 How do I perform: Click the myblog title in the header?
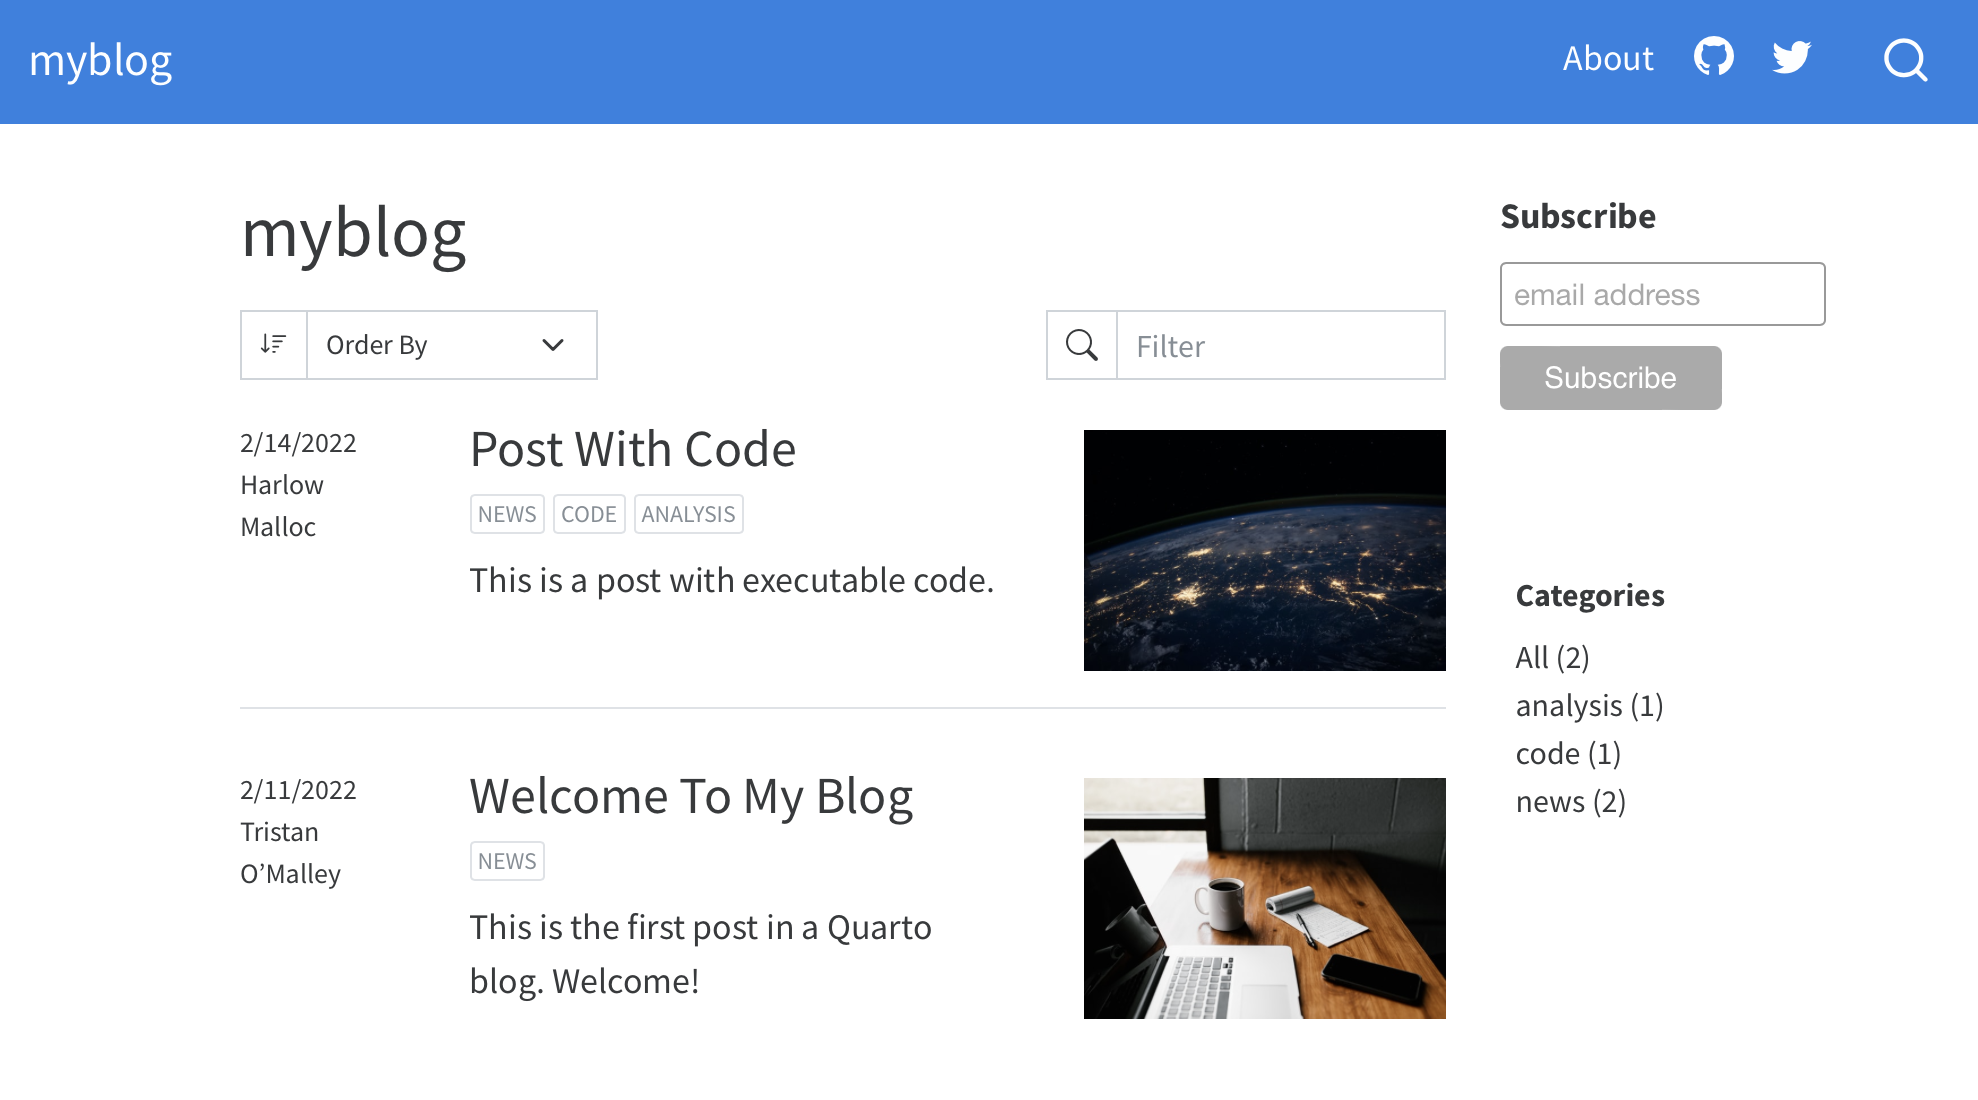click(102, 58)
